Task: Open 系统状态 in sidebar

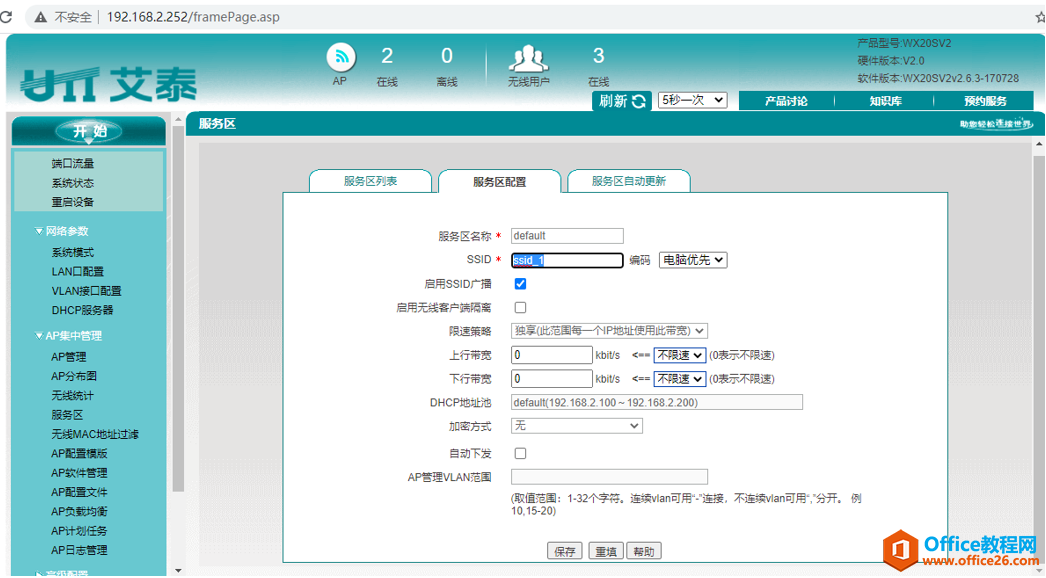Action: (73, 183)
